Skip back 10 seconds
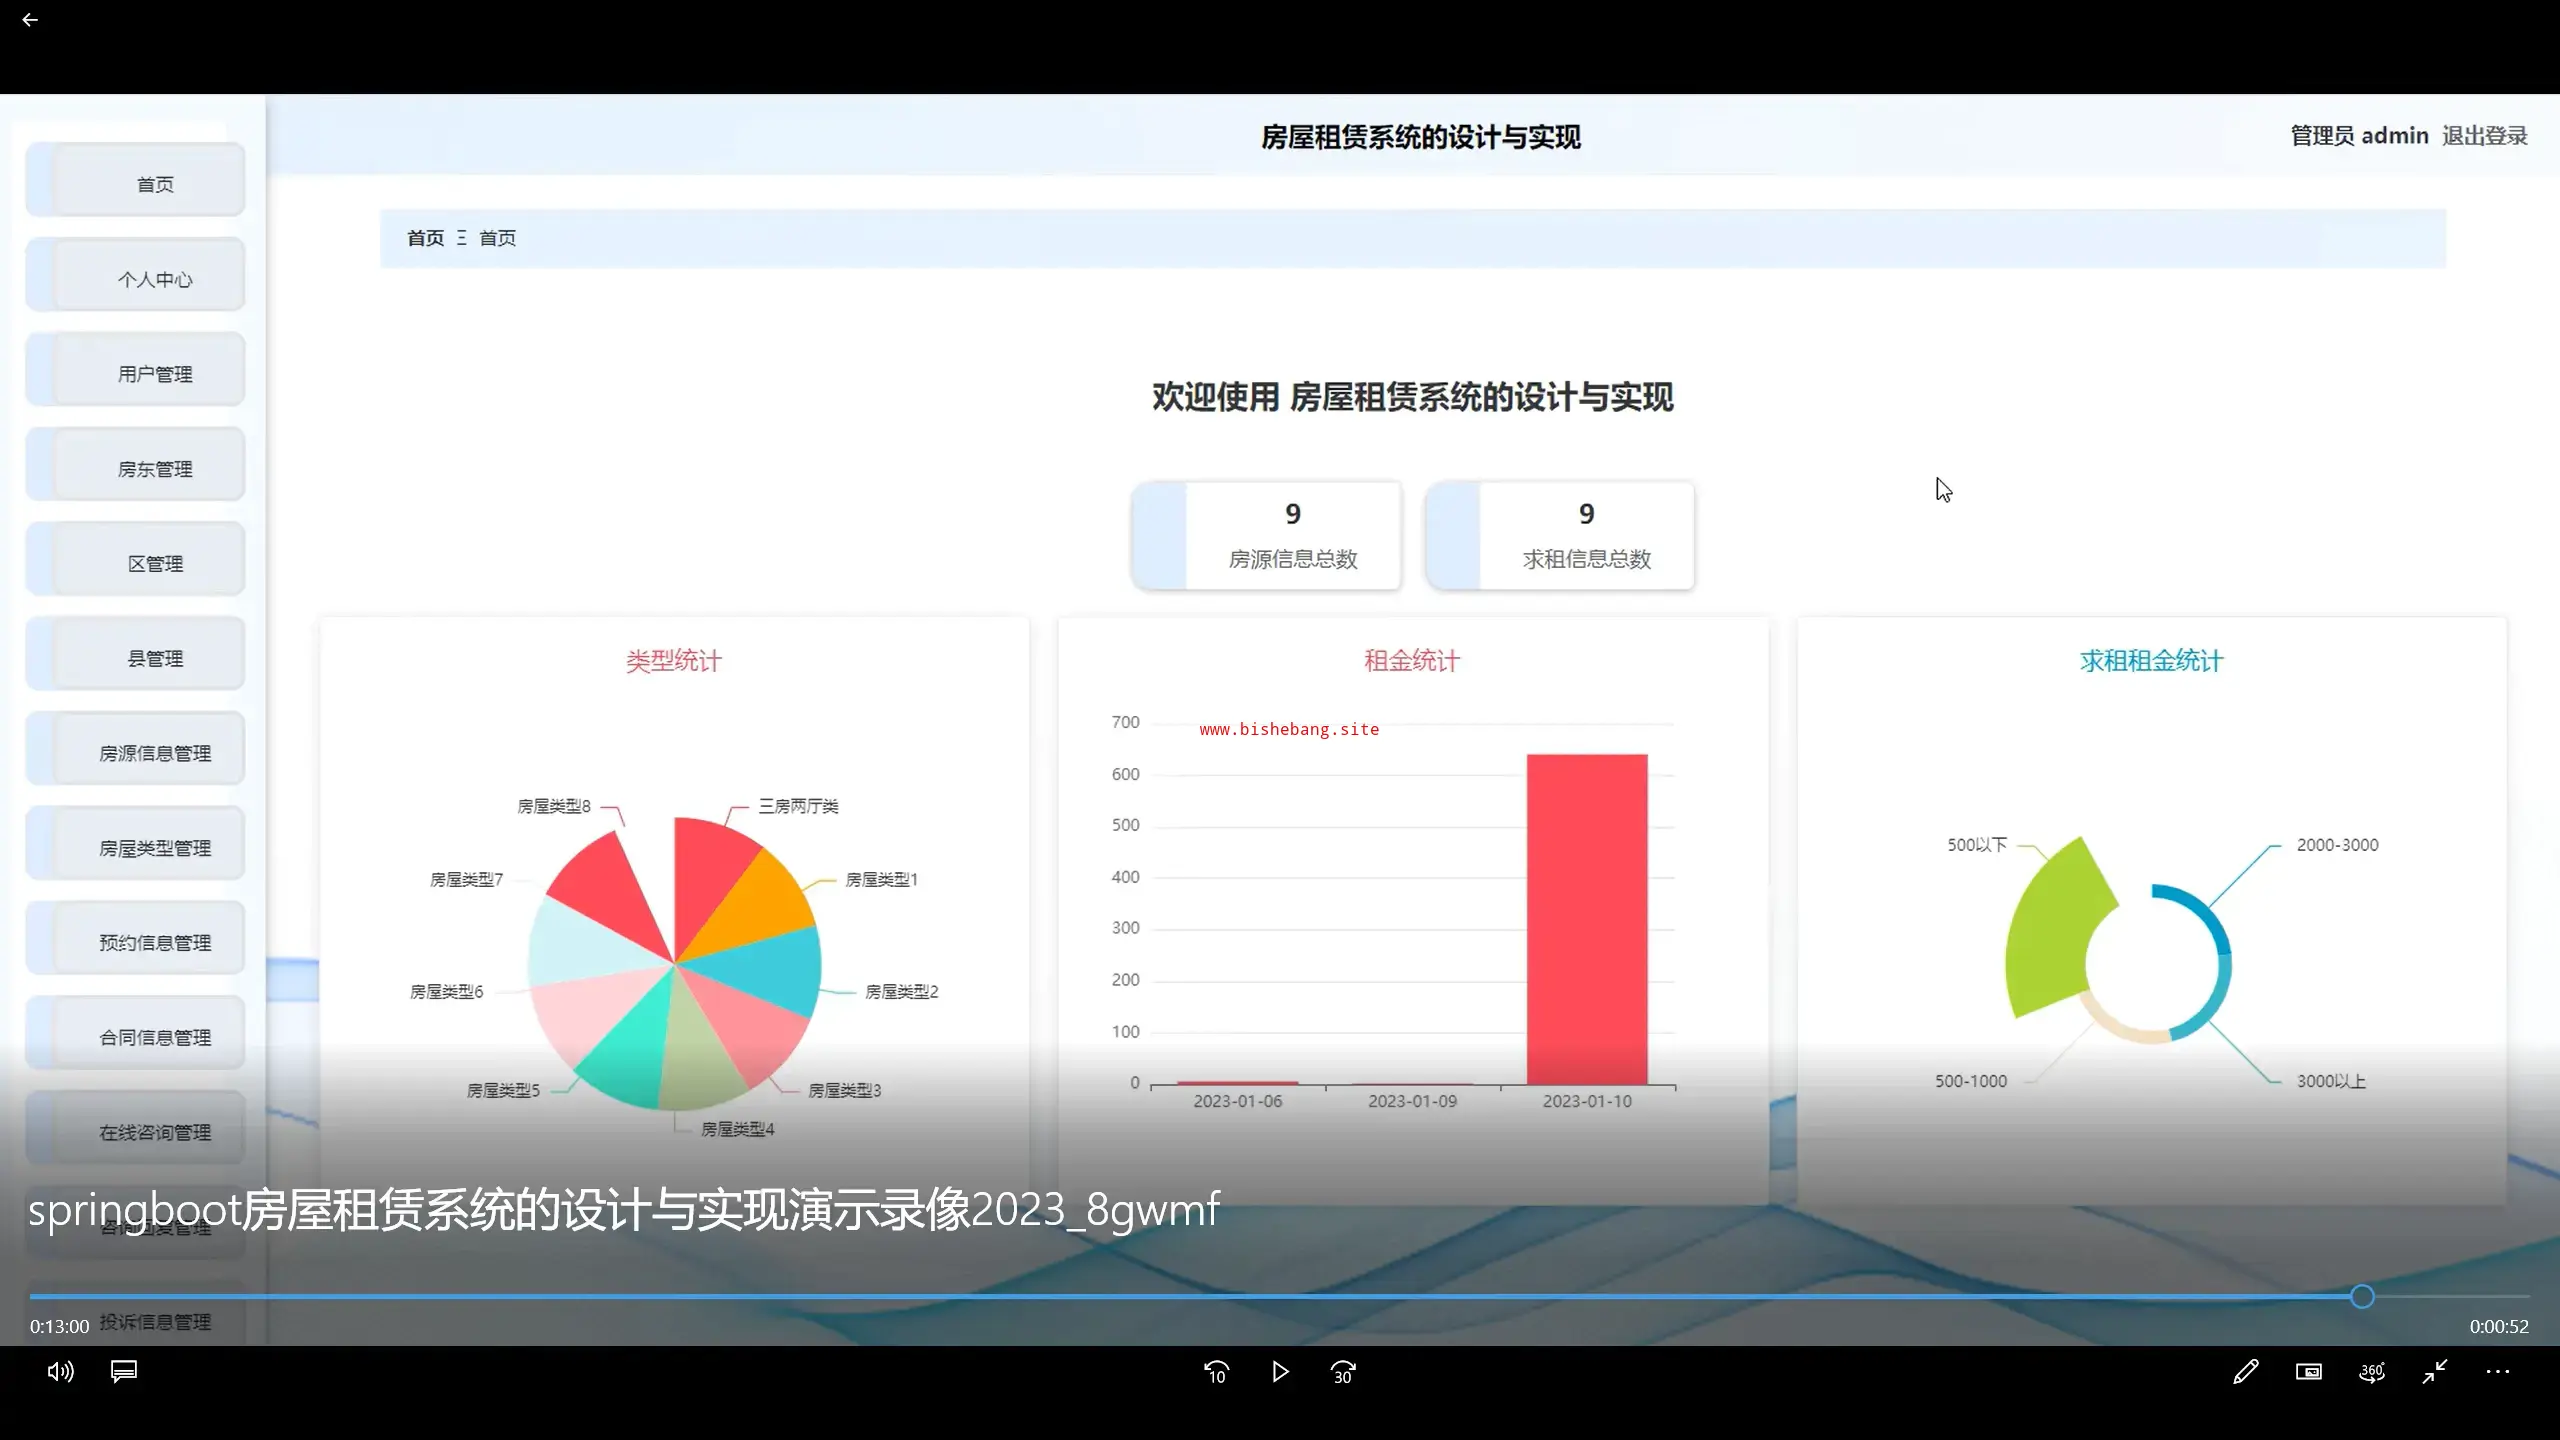This screenshot has width=2560, height=1440. (1216, 1372)
